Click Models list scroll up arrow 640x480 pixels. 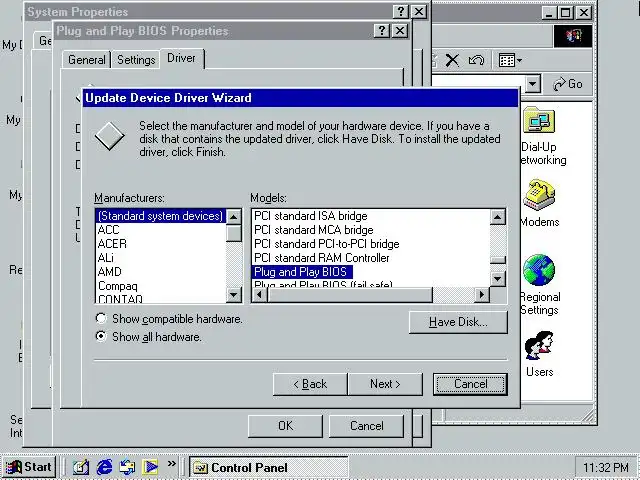pyautogui.click(x=498, y=217)
